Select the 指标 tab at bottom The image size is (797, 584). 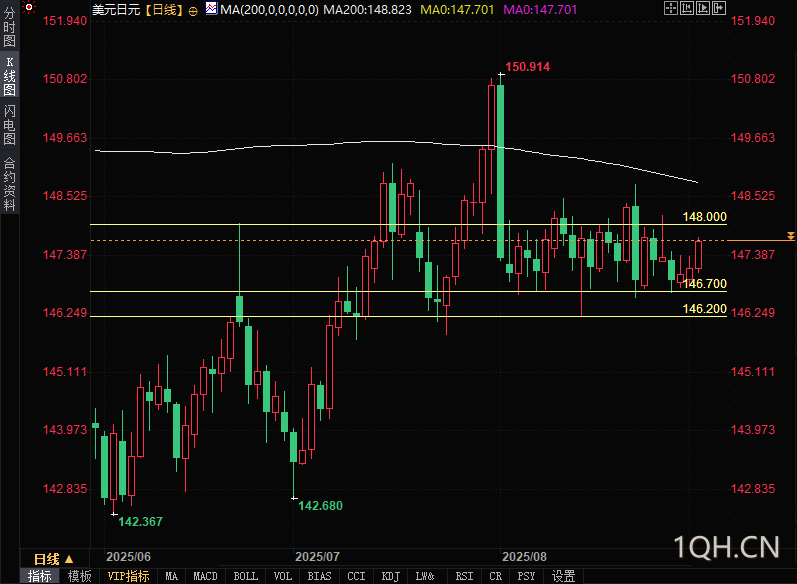click(40, 576)
